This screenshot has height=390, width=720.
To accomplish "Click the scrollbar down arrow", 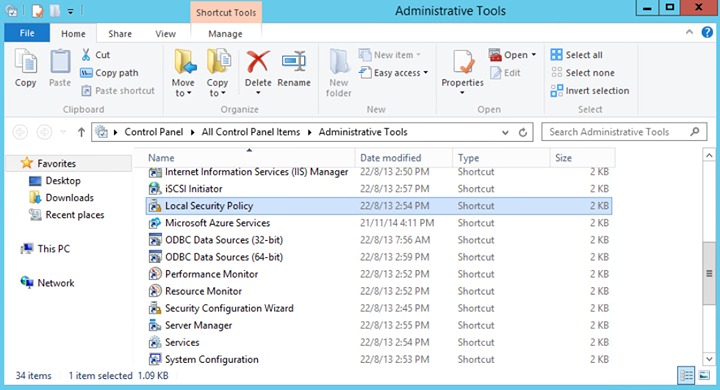I will click(709, 359).
